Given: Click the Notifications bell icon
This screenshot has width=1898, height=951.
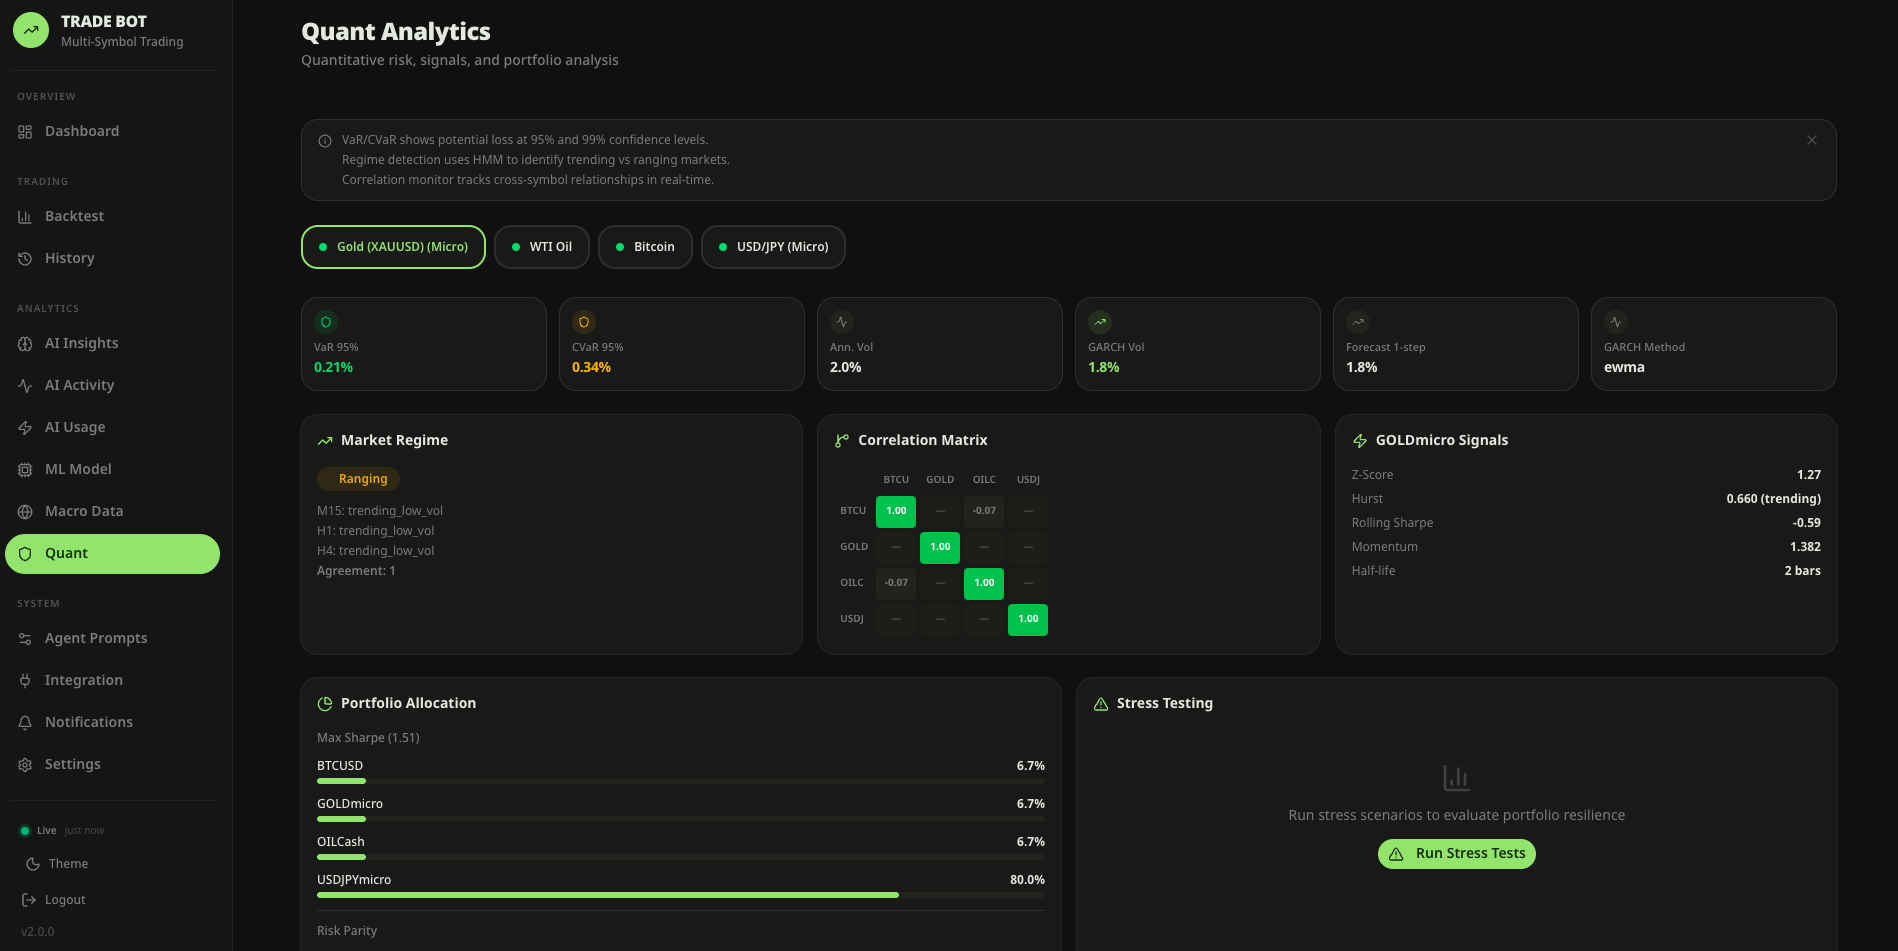Looking at the screenshot, I should pos(25,723).
